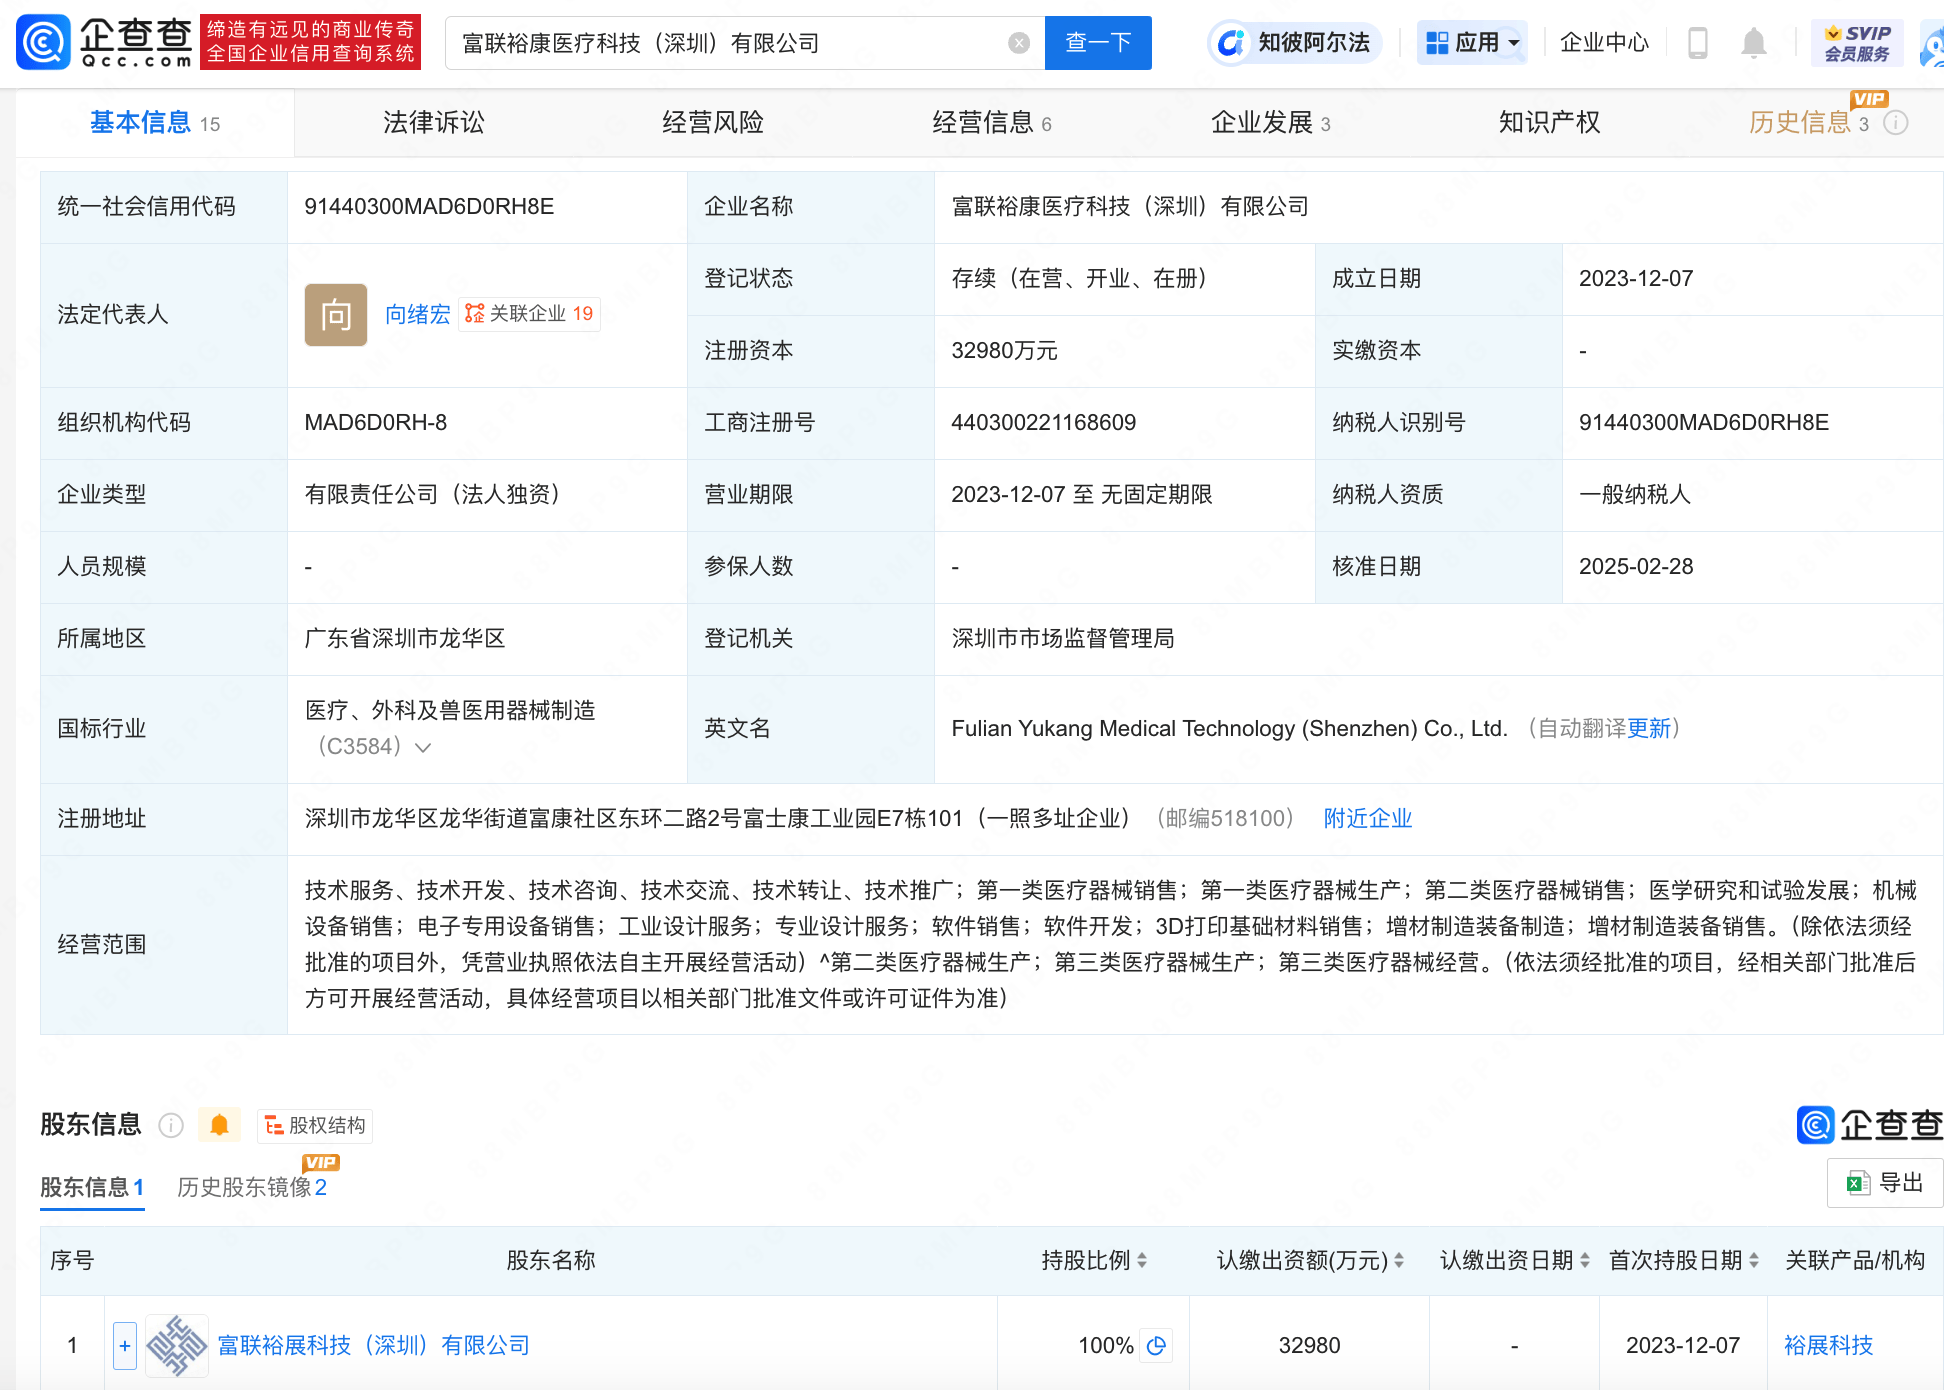
Task: Click the info icon next to 历史信息
Action: click(1896, 123)
